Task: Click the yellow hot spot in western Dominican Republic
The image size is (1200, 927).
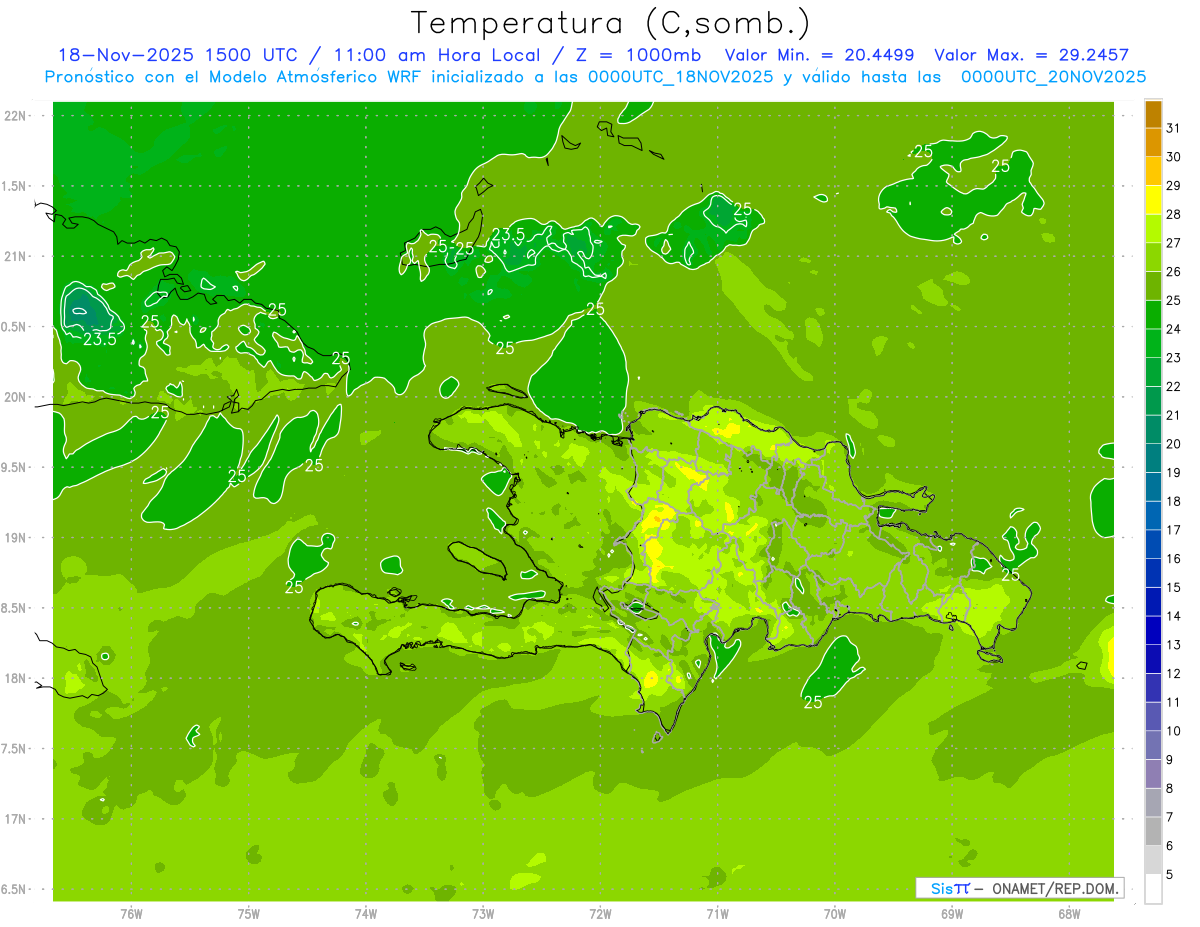Action: click(x=655, y=548)
